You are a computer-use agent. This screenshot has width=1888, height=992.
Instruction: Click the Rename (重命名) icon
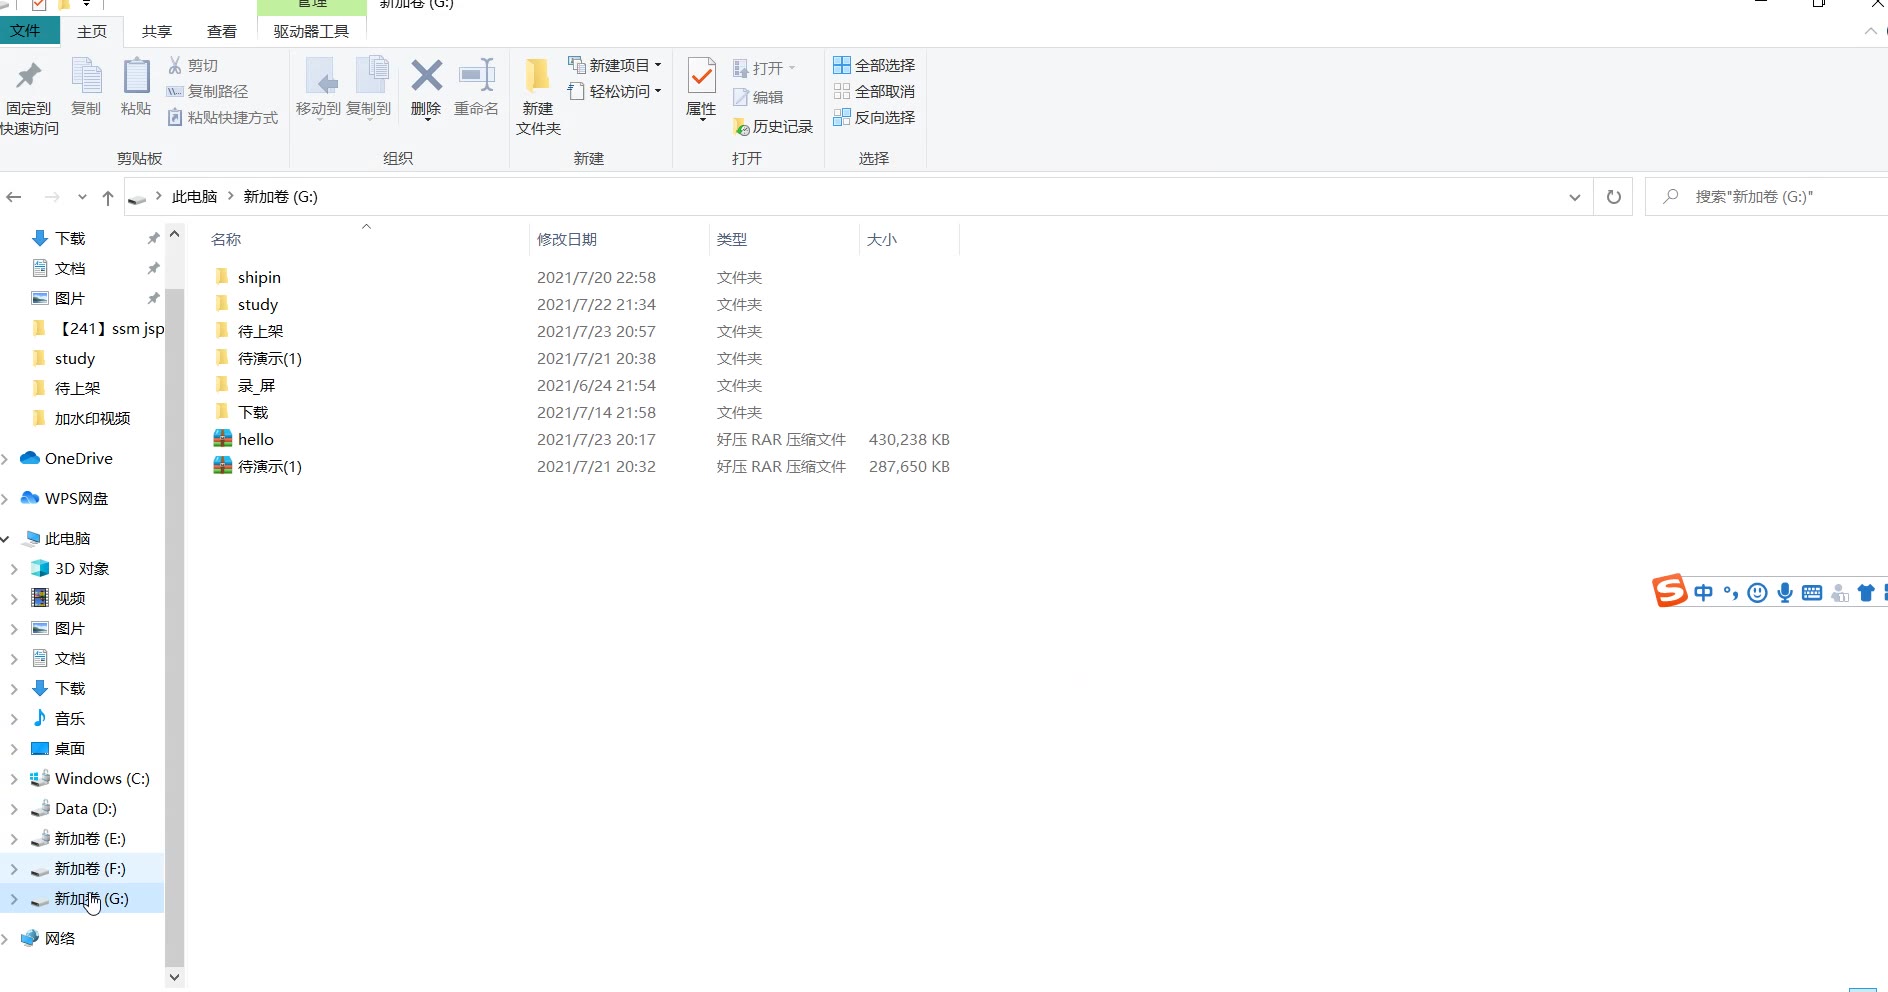pos(476,76)
